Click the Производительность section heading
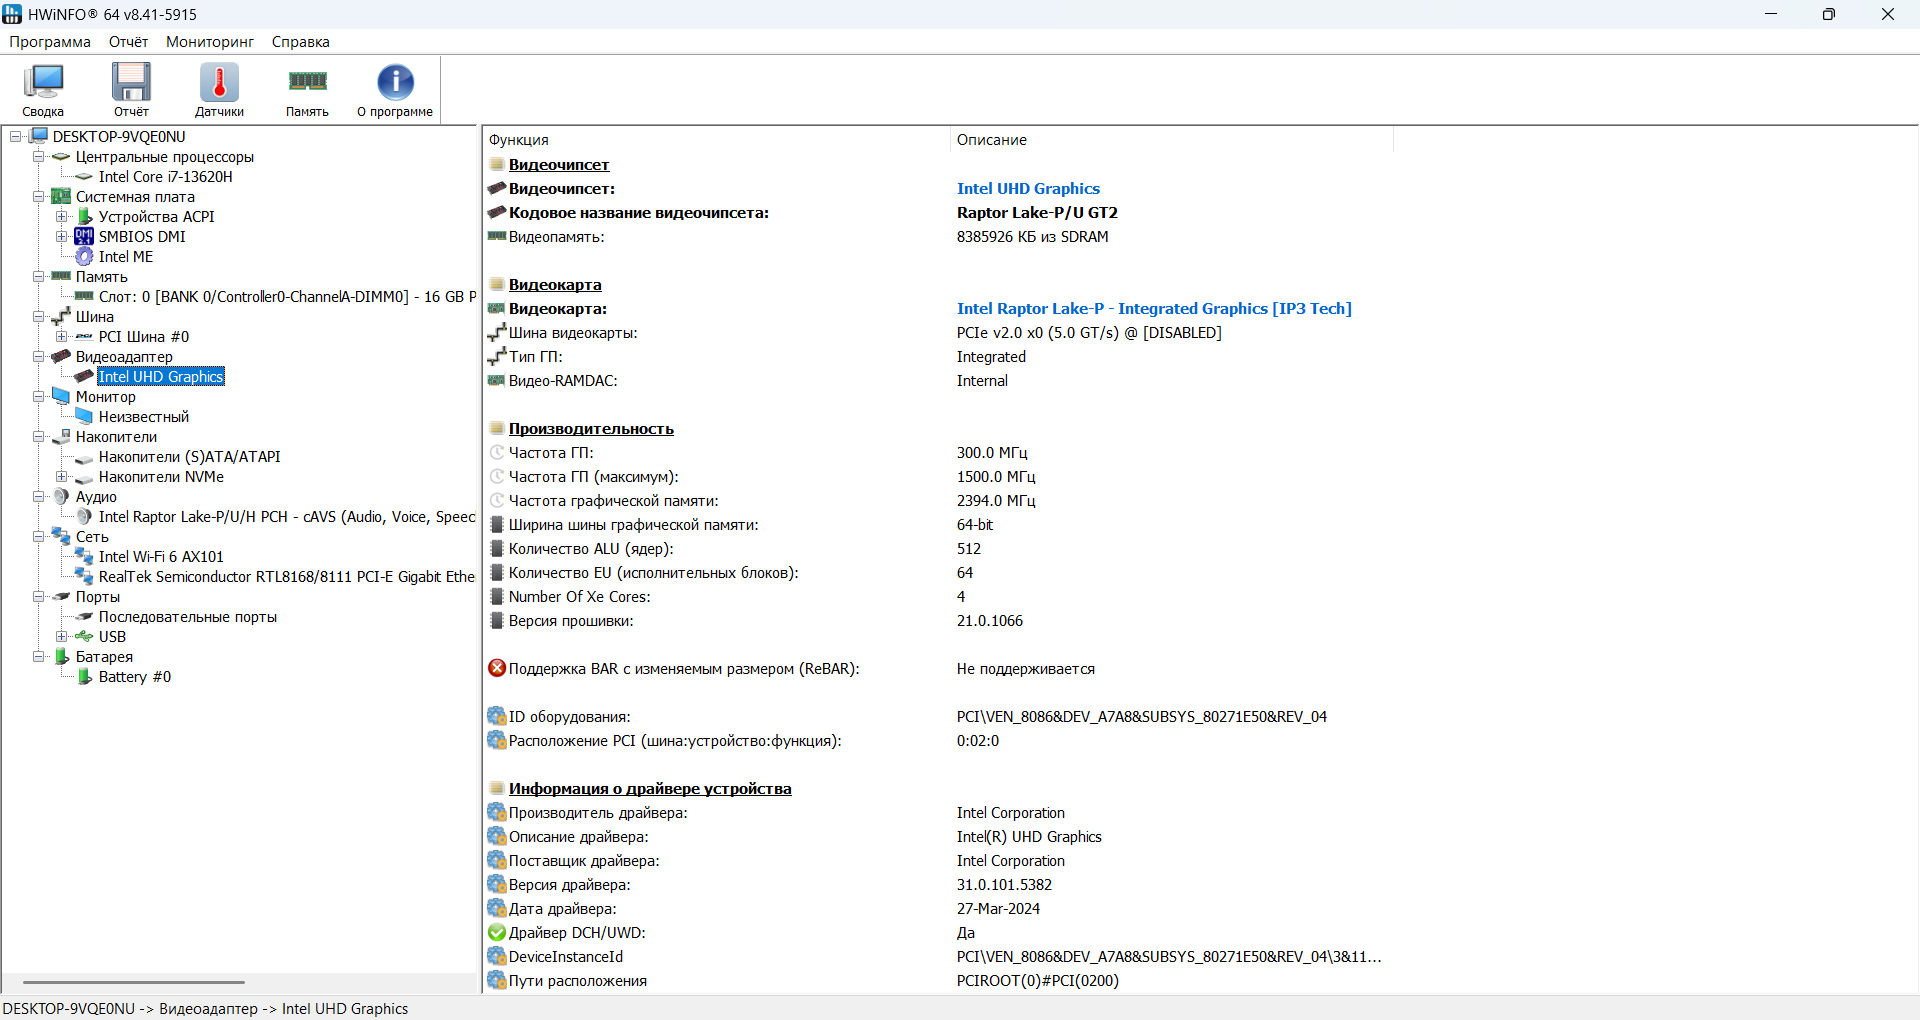 pos(591,428)
